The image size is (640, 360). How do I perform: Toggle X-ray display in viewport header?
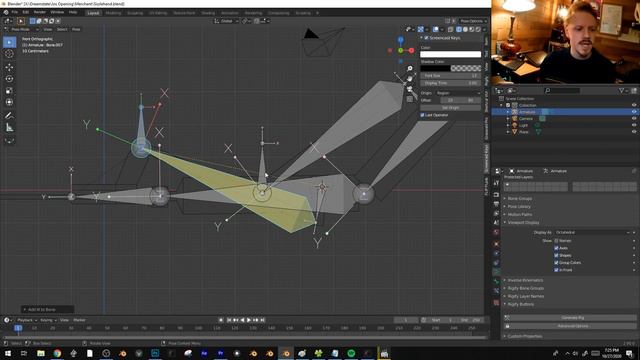(451, 29)
